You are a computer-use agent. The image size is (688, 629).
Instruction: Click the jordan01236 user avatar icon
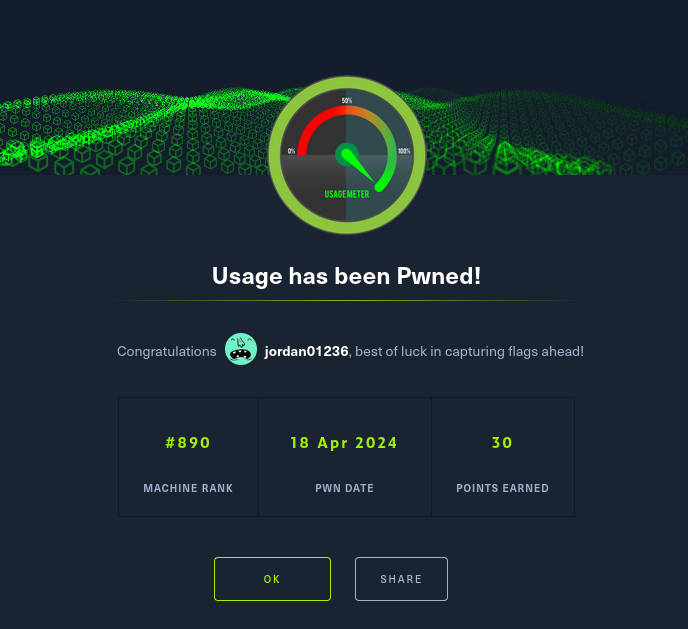241,350
